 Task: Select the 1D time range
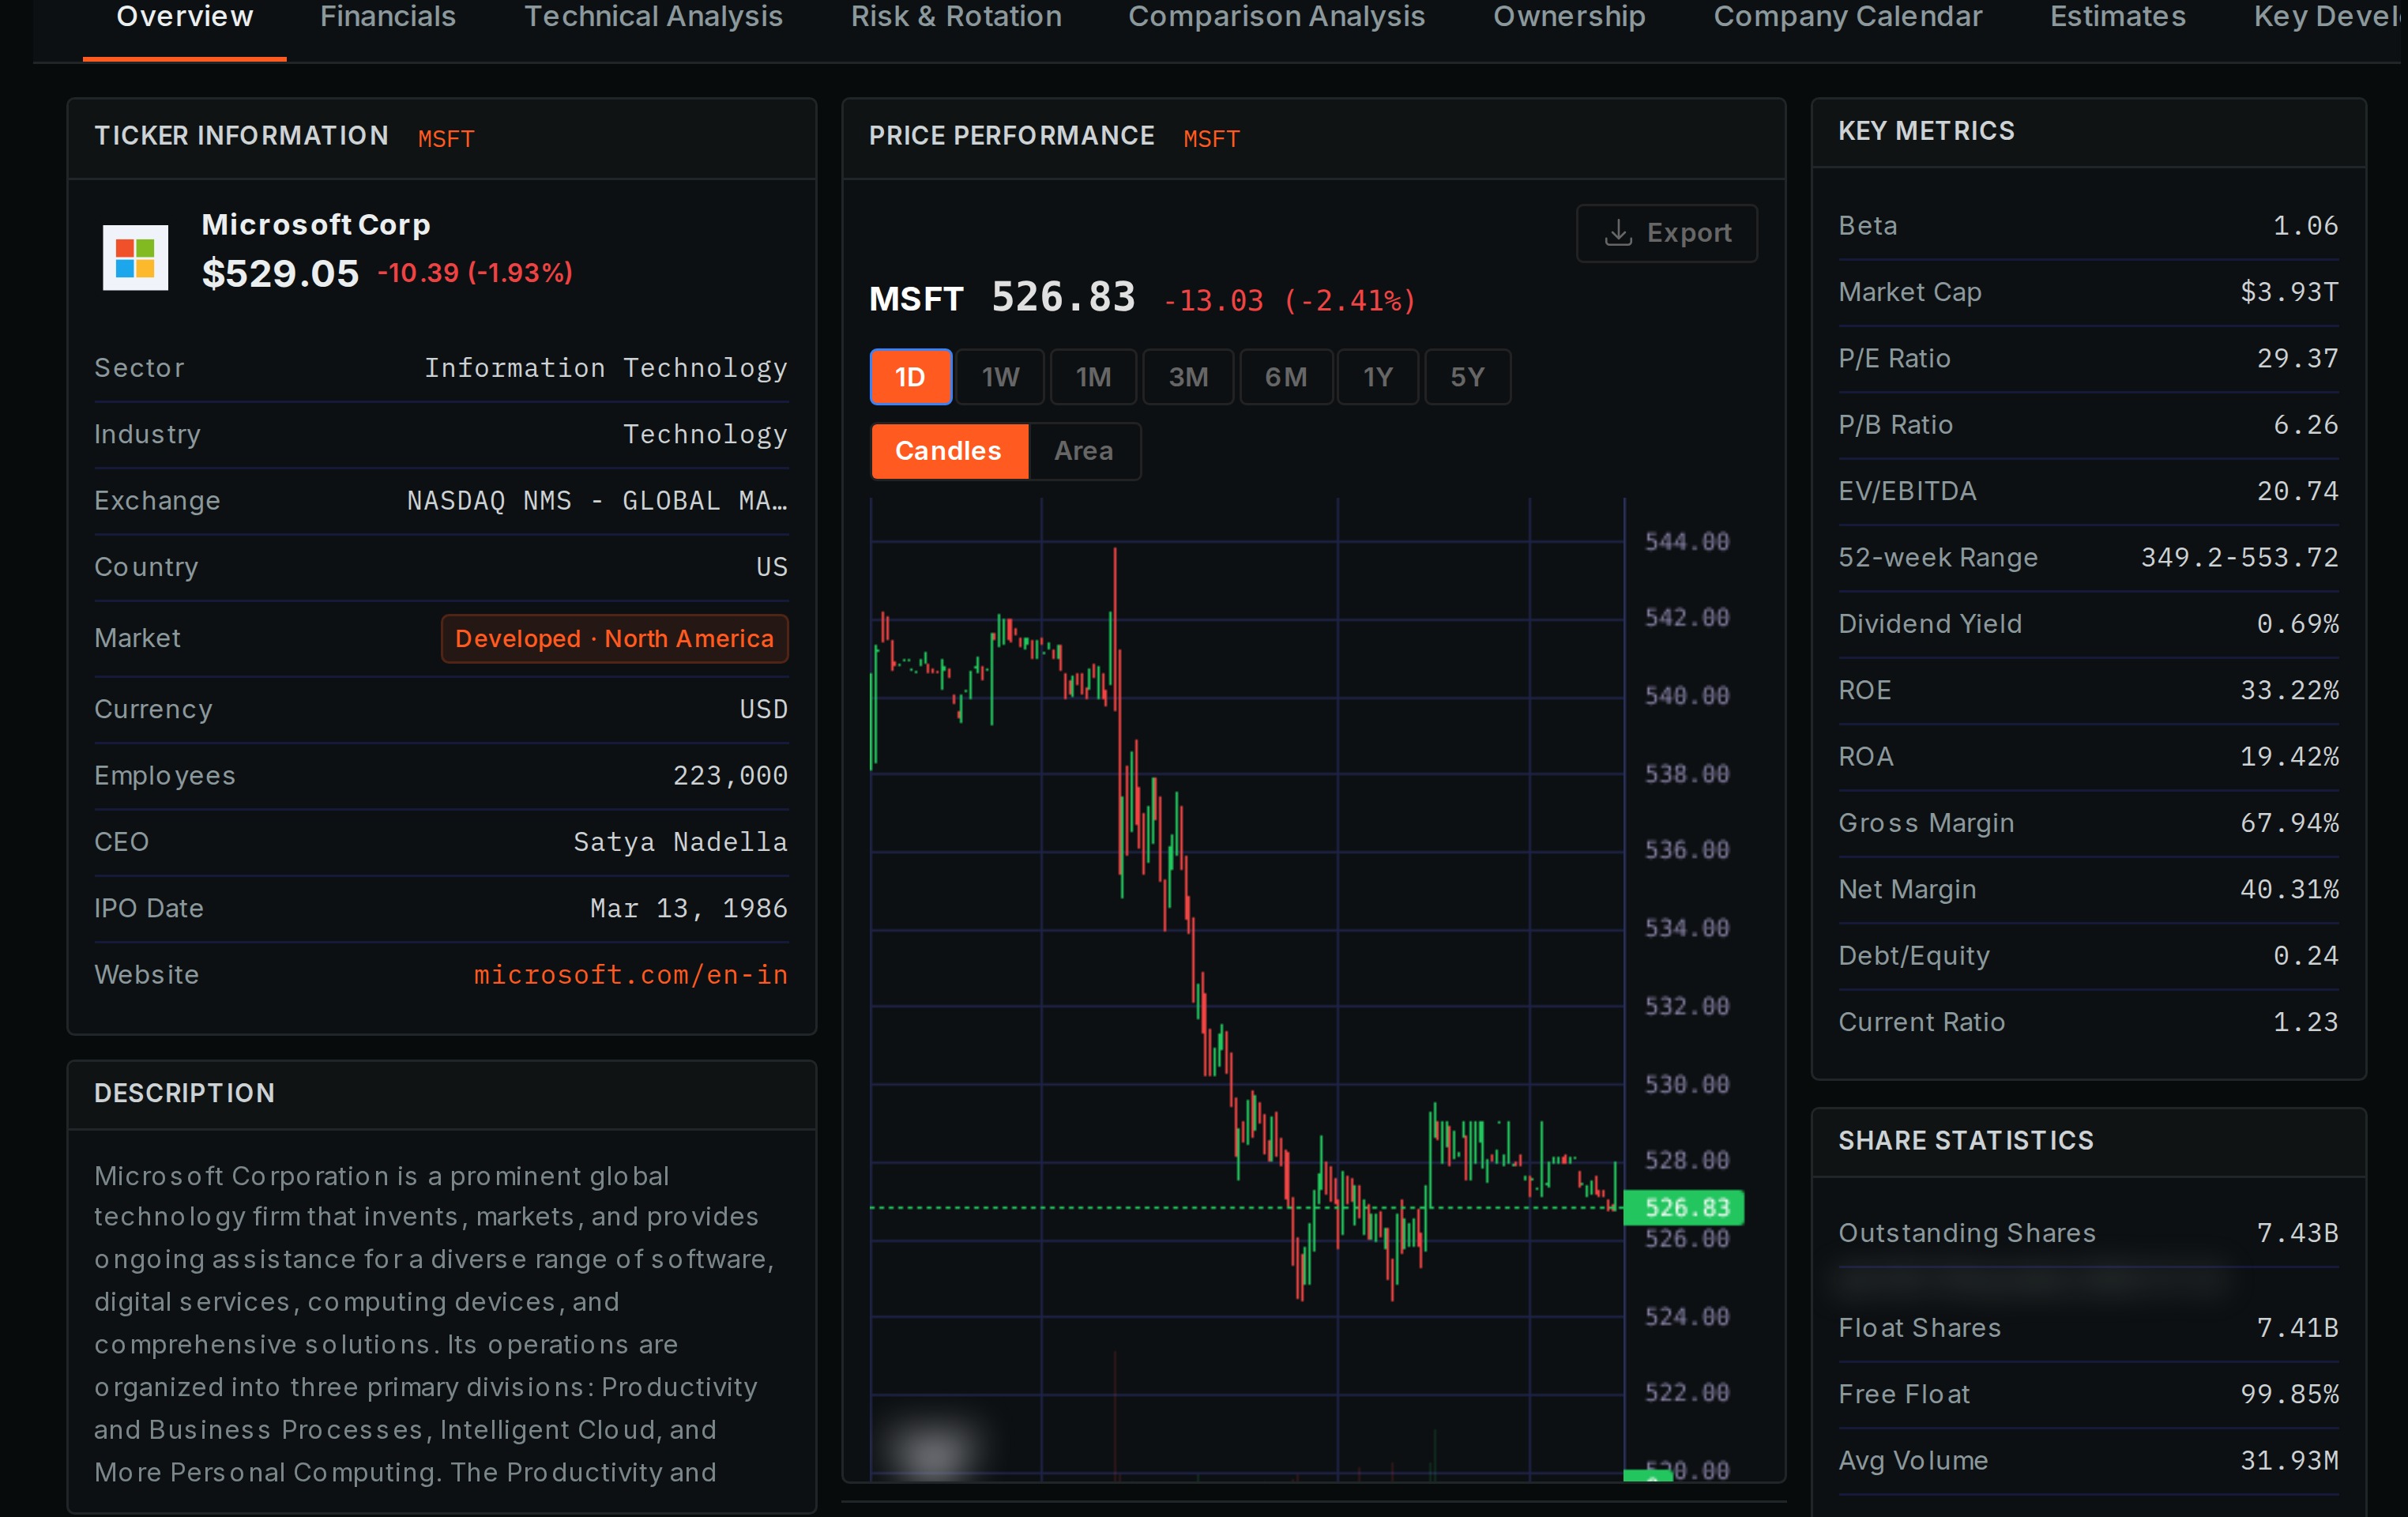pyautogui.click(x=910, y=377)
